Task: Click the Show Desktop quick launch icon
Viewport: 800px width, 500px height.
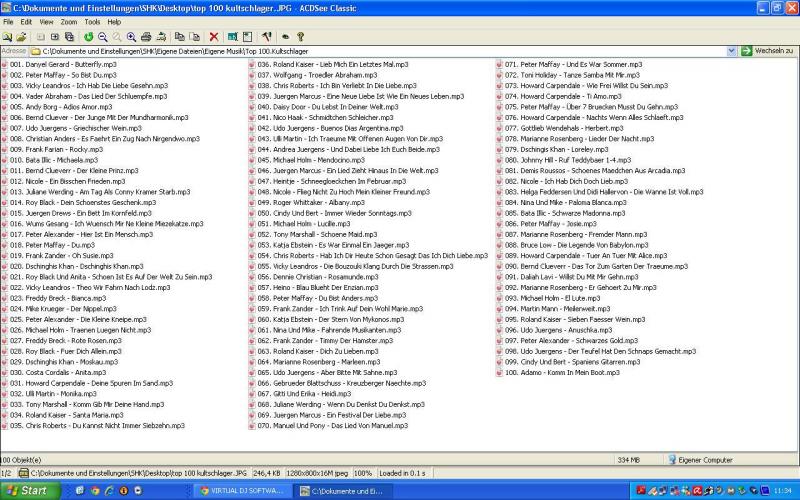Action: coord(80,491)
